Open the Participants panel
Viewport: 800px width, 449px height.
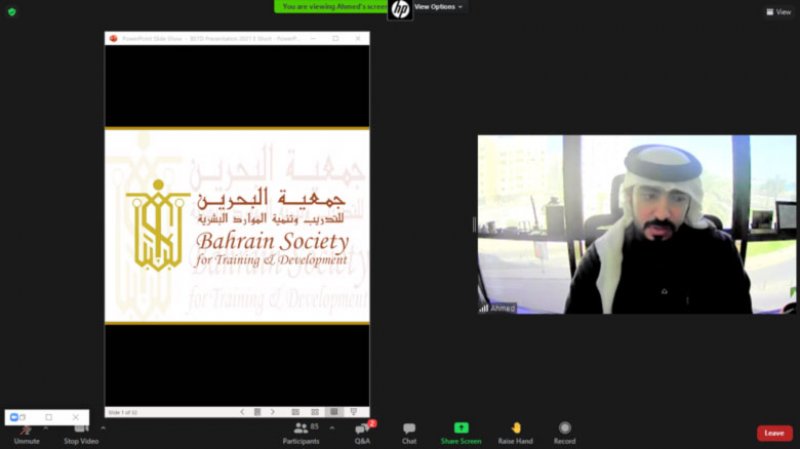(301, 434)
